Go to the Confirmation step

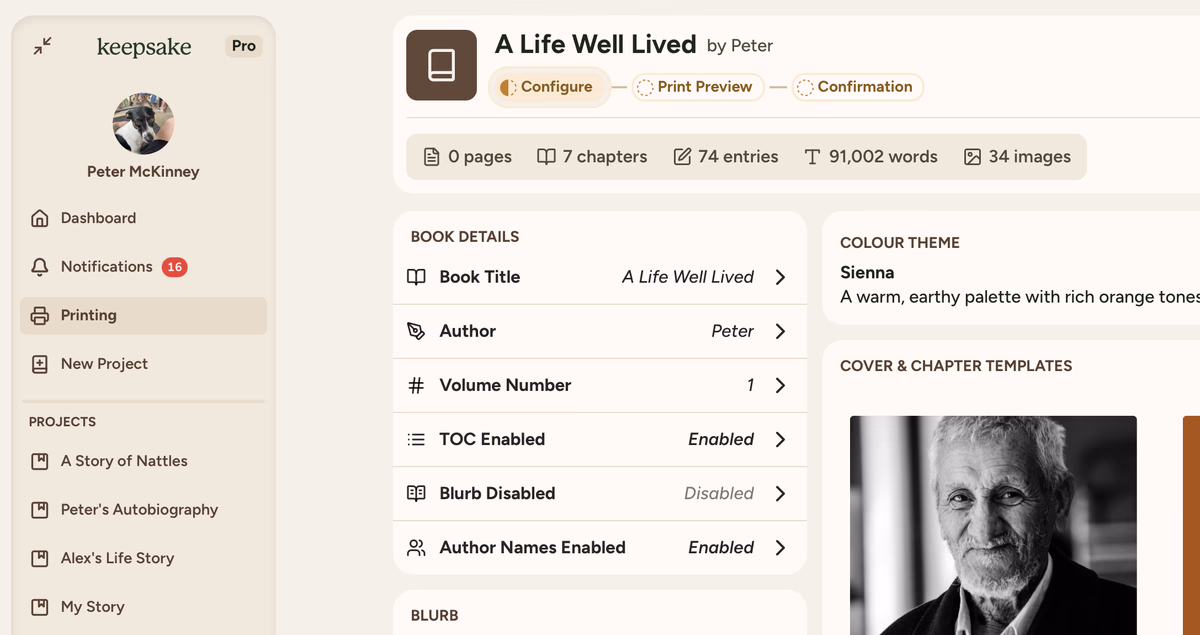click(x=857, y=87)
